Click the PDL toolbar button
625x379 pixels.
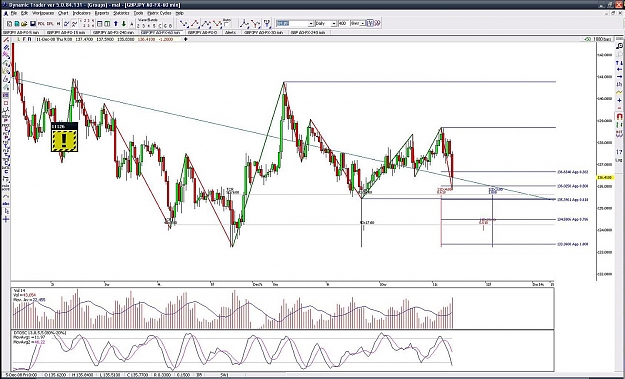(x=41, y=24)
